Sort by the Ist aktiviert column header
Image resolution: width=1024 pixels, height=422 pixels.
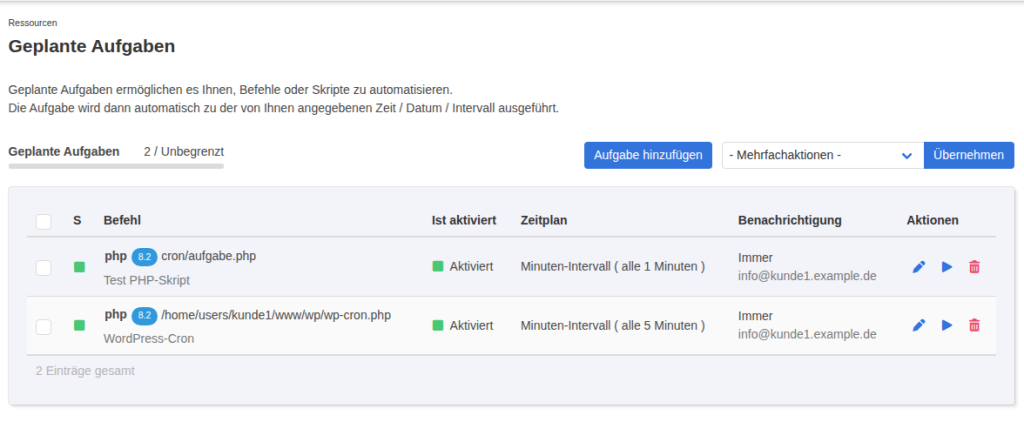pos(464,220)
